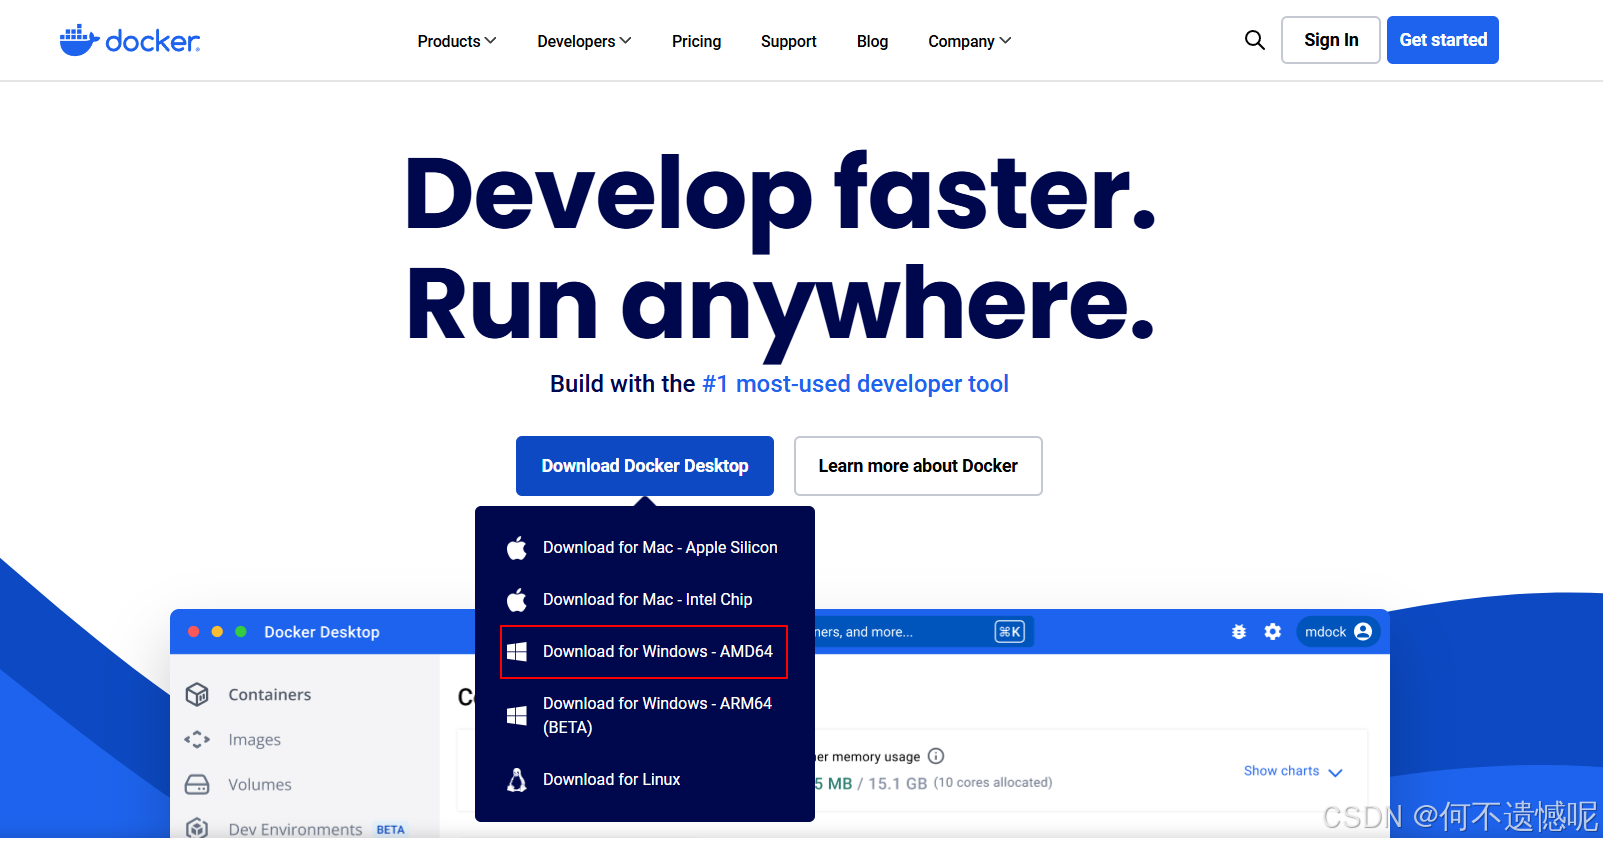The width and height of the screenshot is (1603, 845).
Task: Expand the Developers menu
Action: (584, 41)
